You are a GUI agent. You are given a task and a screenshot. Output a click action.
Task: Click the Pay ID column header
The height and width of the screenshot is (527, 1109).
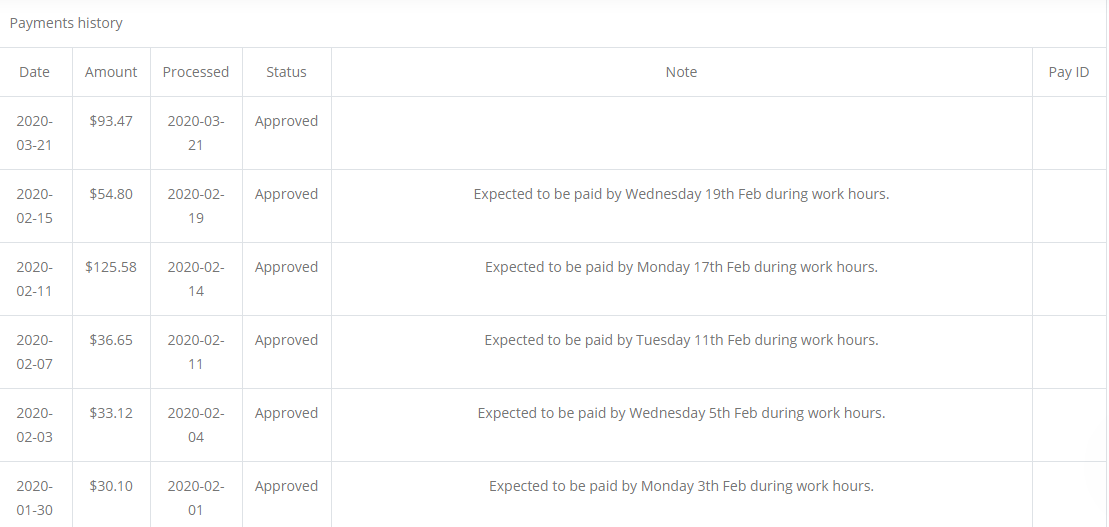(1068, 72)
